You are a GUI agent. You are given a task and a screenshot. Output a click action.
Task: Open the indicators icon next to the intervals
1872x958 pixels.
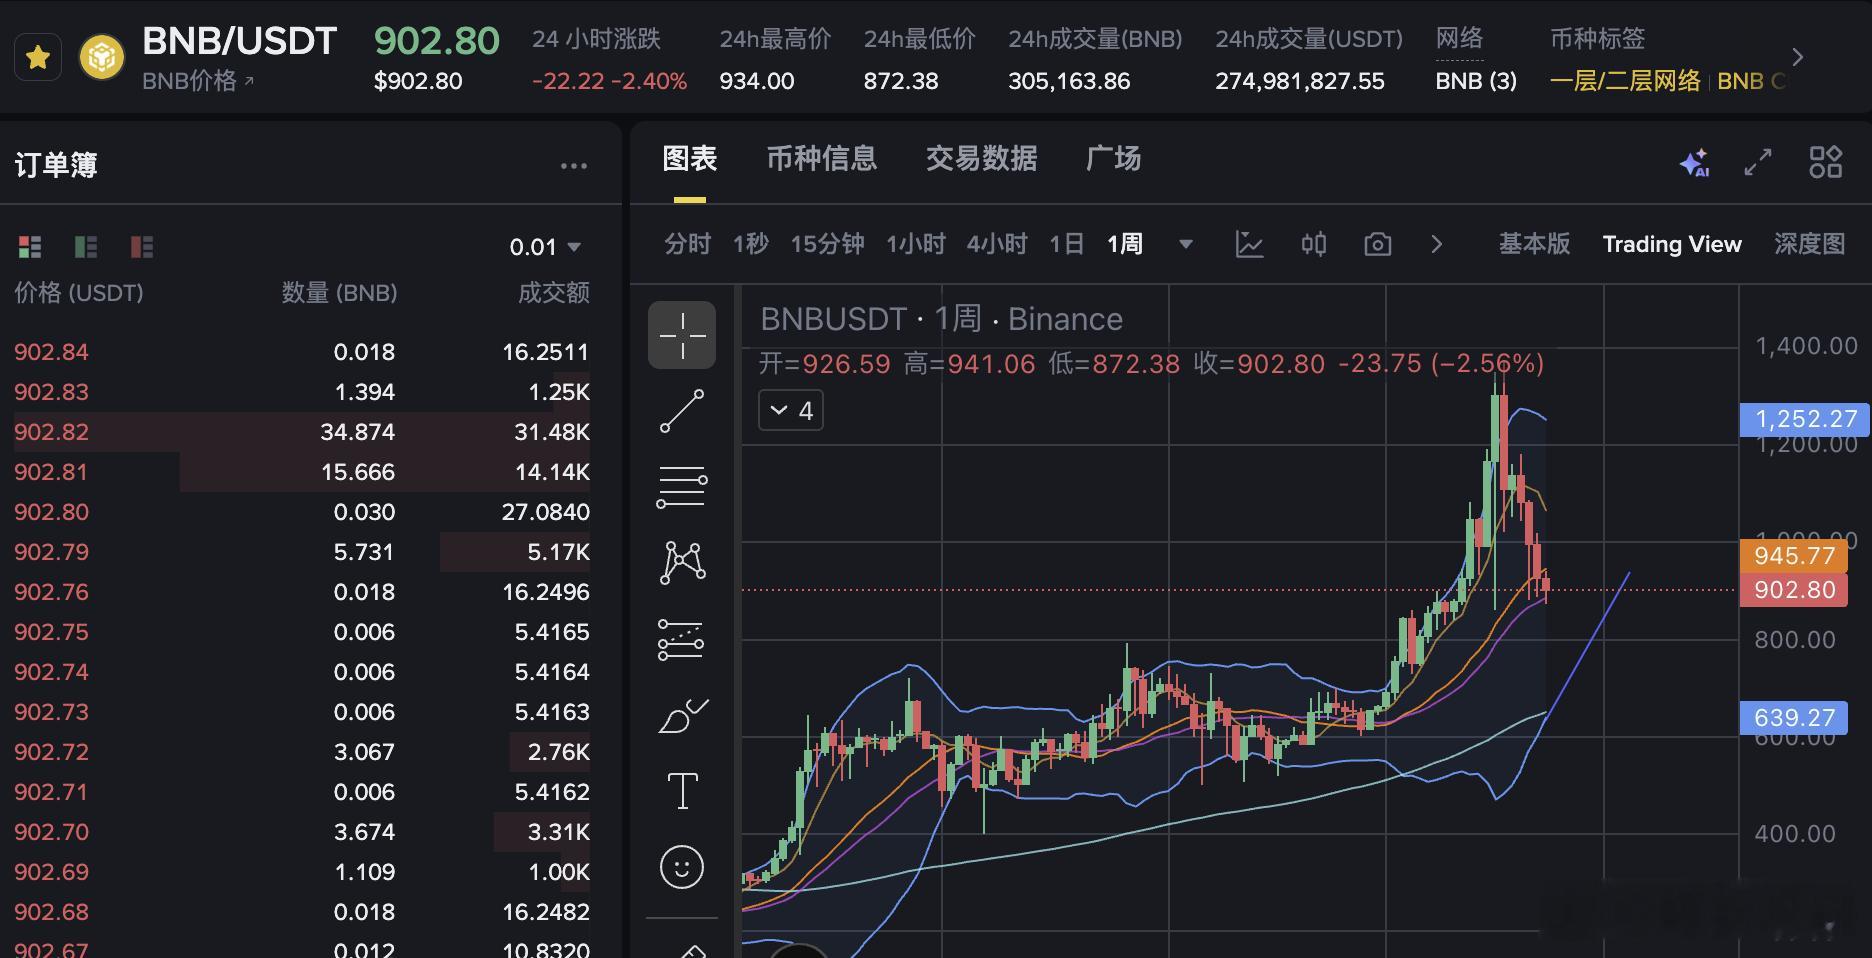click(1251, 243)
